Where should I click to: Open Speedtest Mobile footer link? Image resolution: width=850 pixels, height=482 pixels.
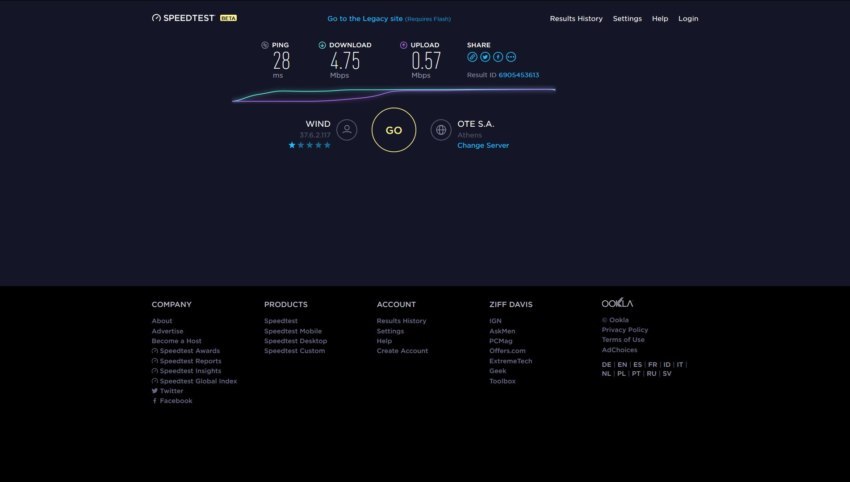pyautogui.click(x=293, y=331)
